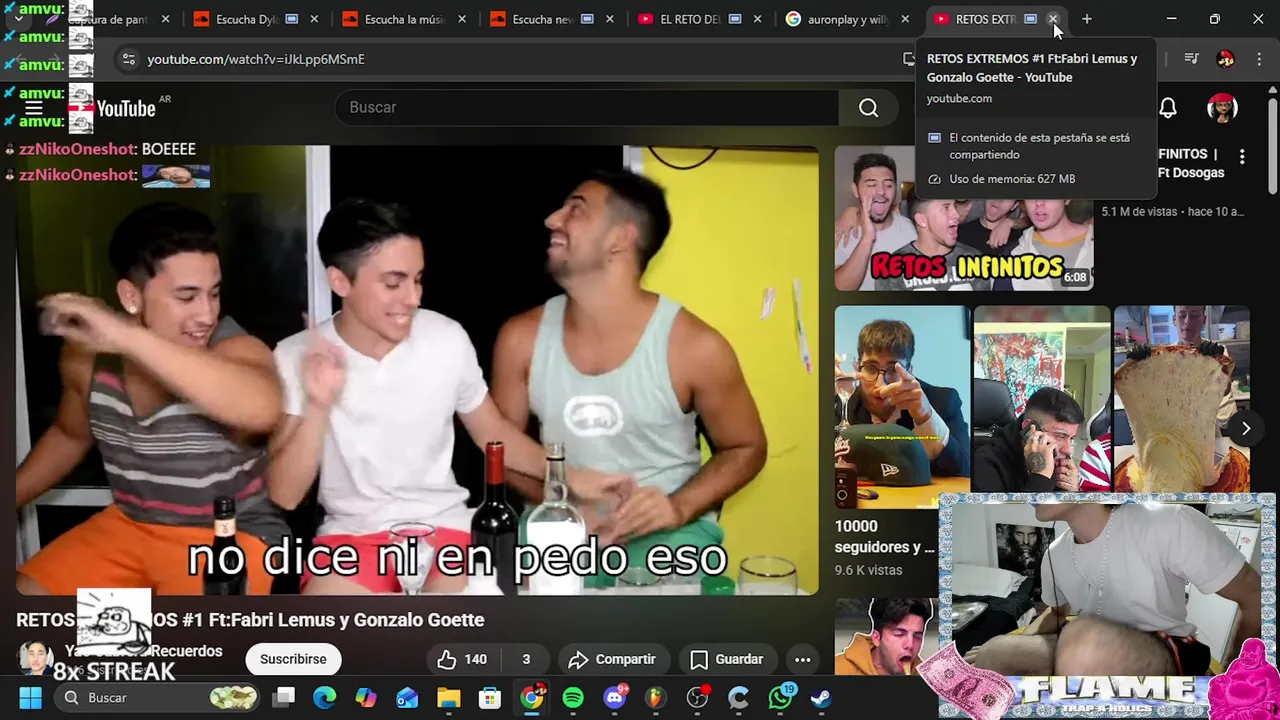The height and width of the screenshot is (720, 1280).
Task: Open the site information icon left of URL
Action: click(128, 59)
